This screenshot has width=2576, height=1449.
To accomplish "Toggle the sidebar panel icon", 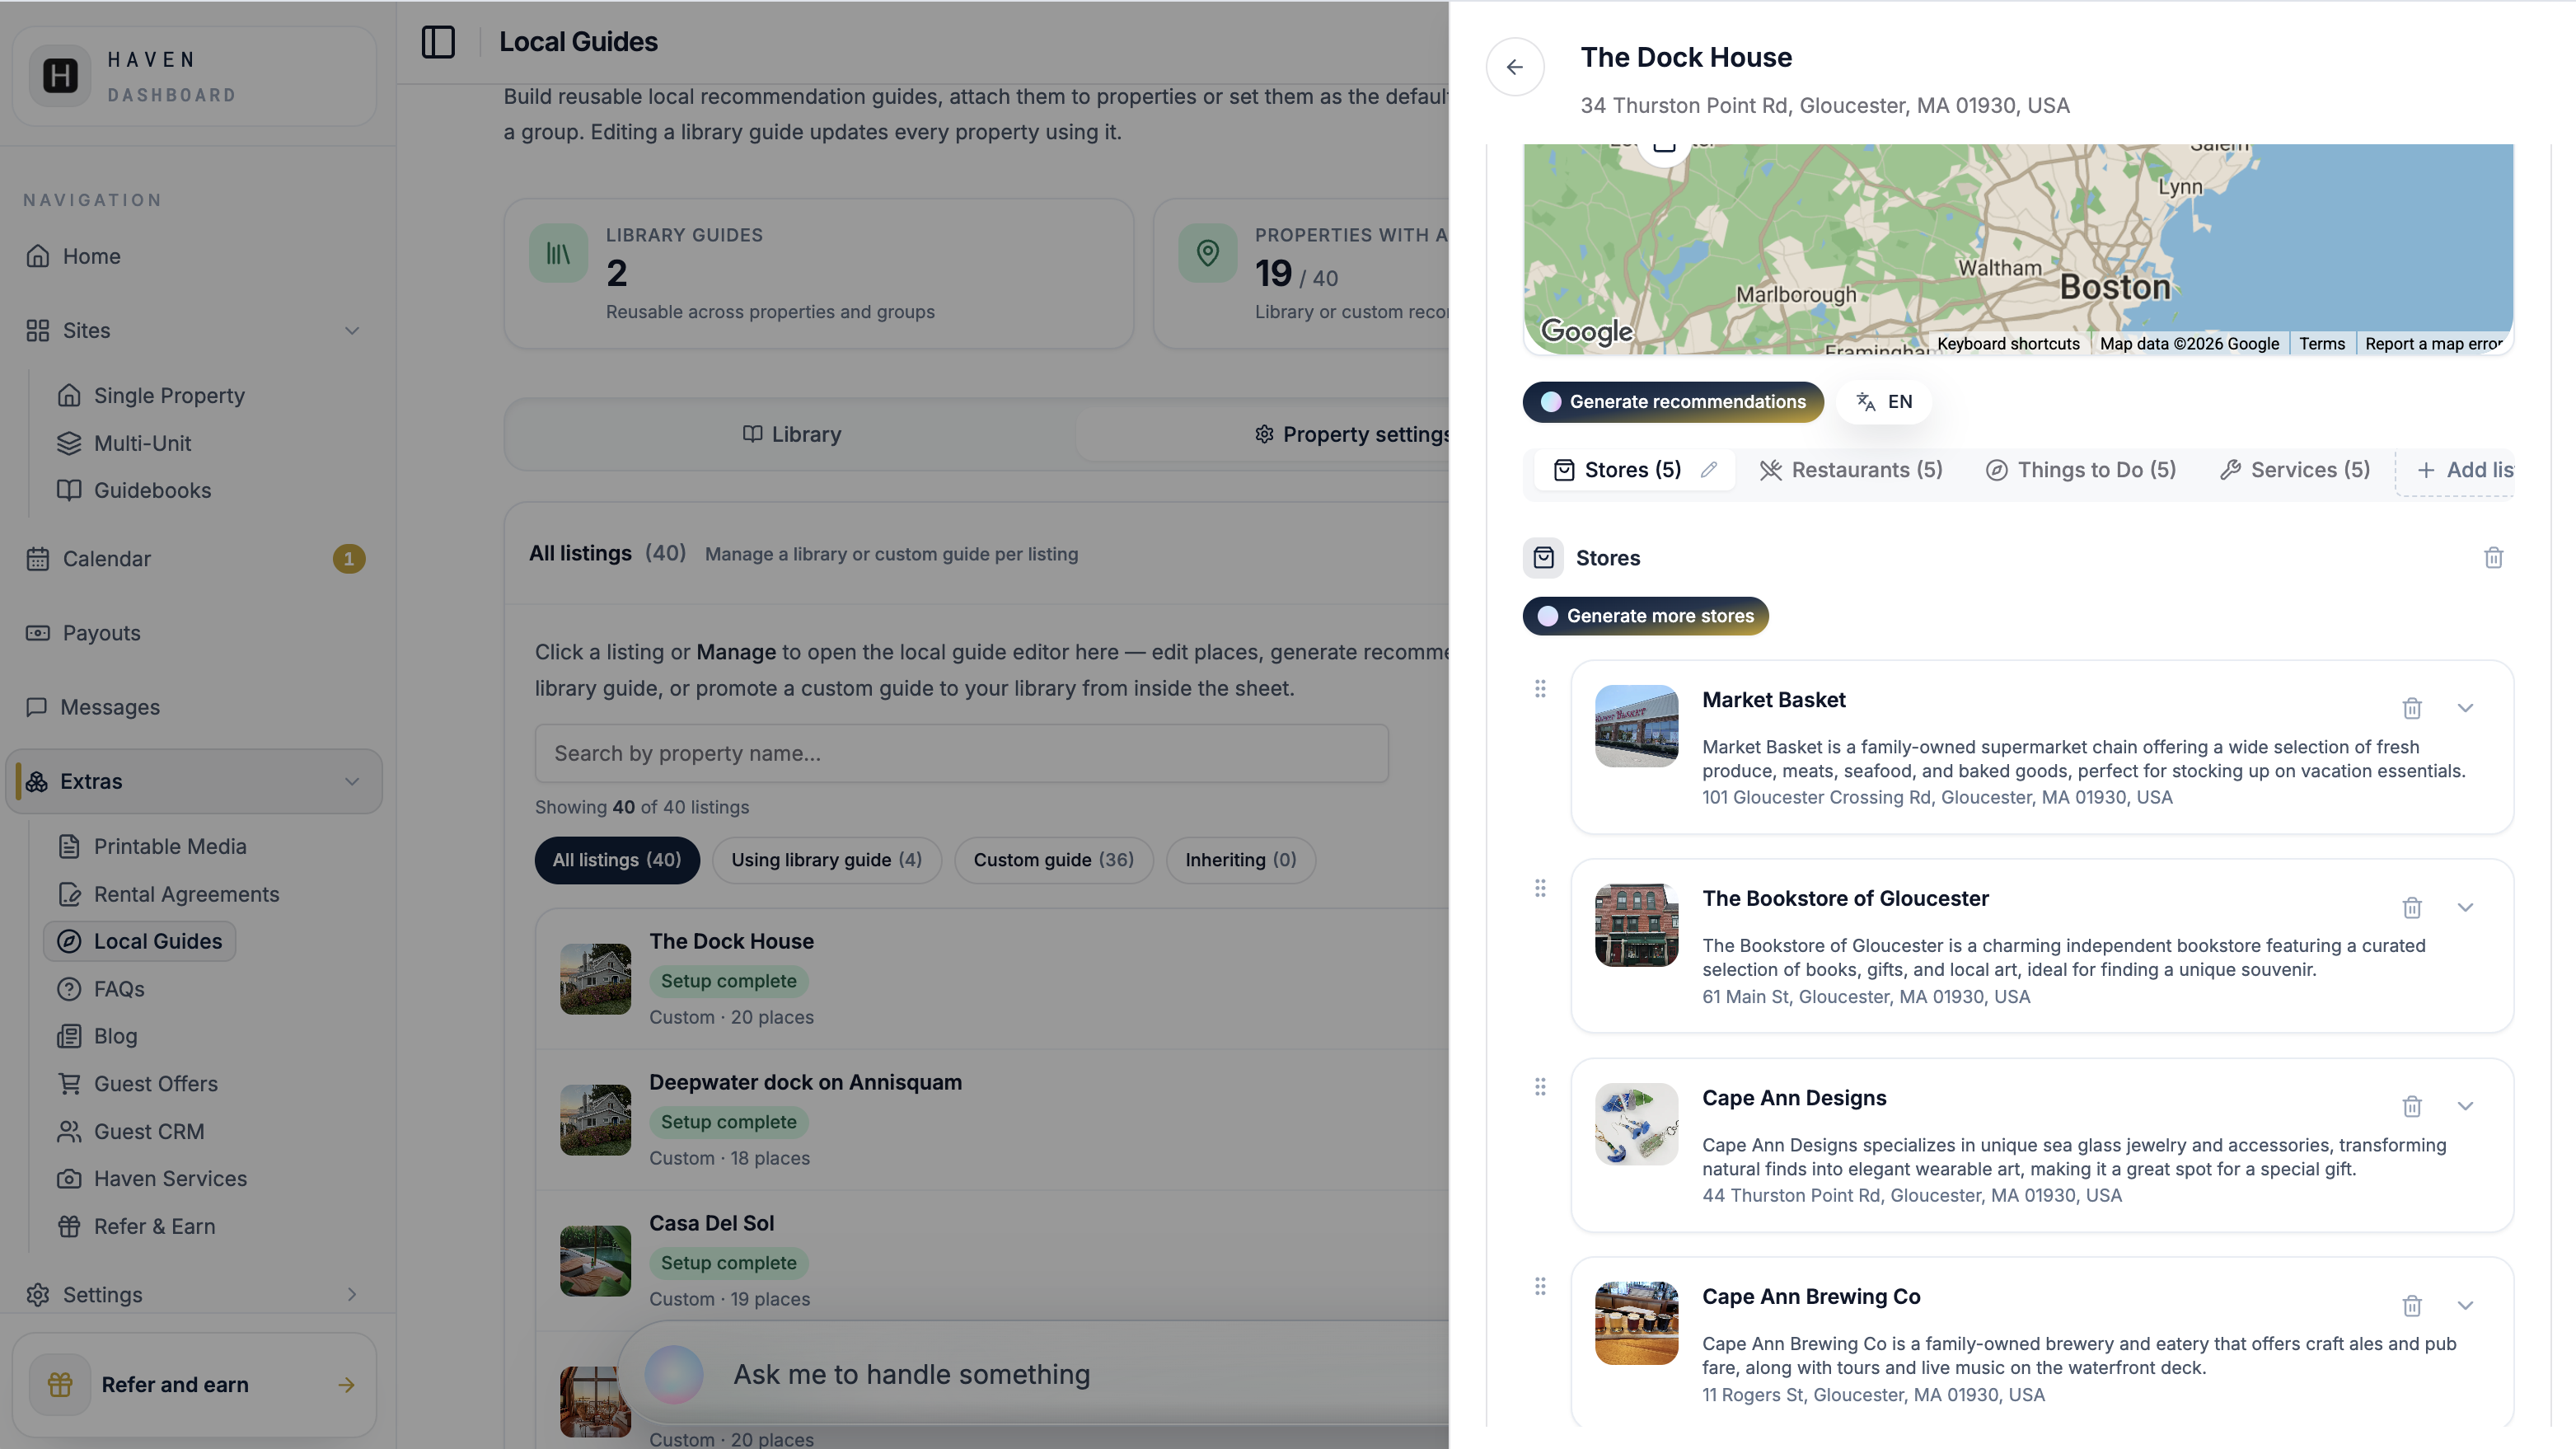I will click(x=438, y=42).
